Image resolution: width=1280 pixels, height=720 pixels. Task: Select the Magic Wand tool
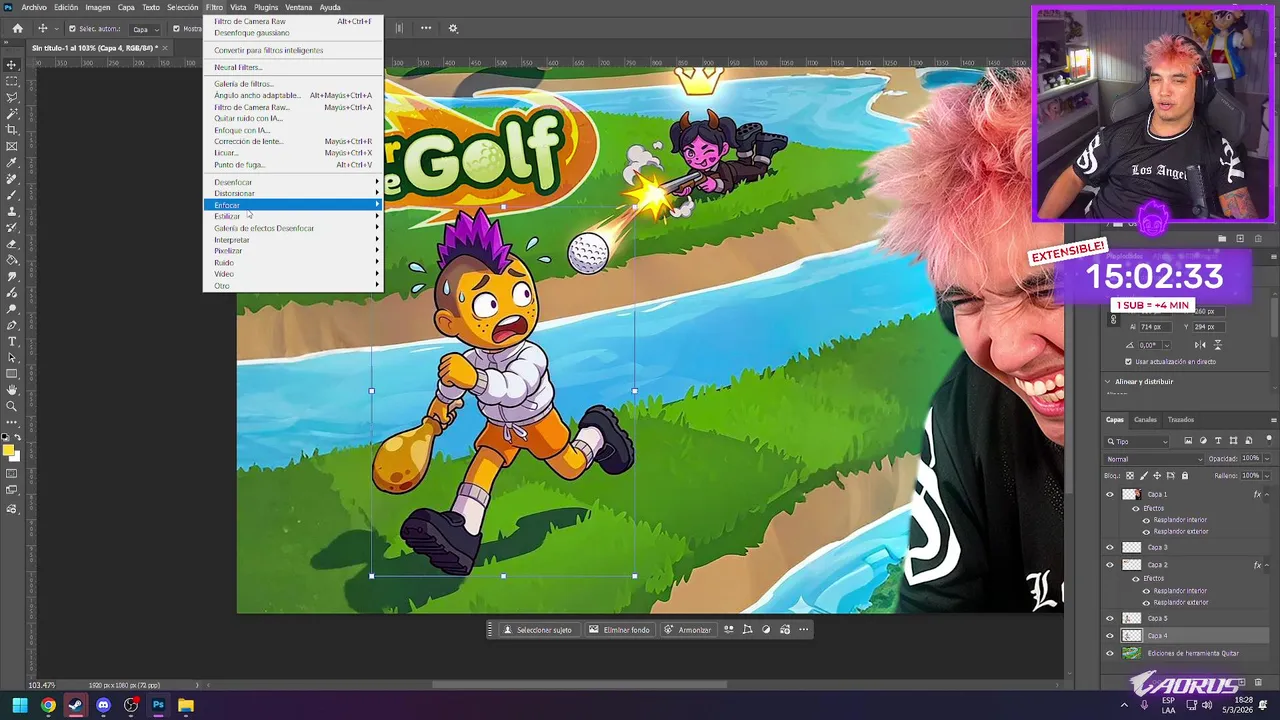coord(12,114)
